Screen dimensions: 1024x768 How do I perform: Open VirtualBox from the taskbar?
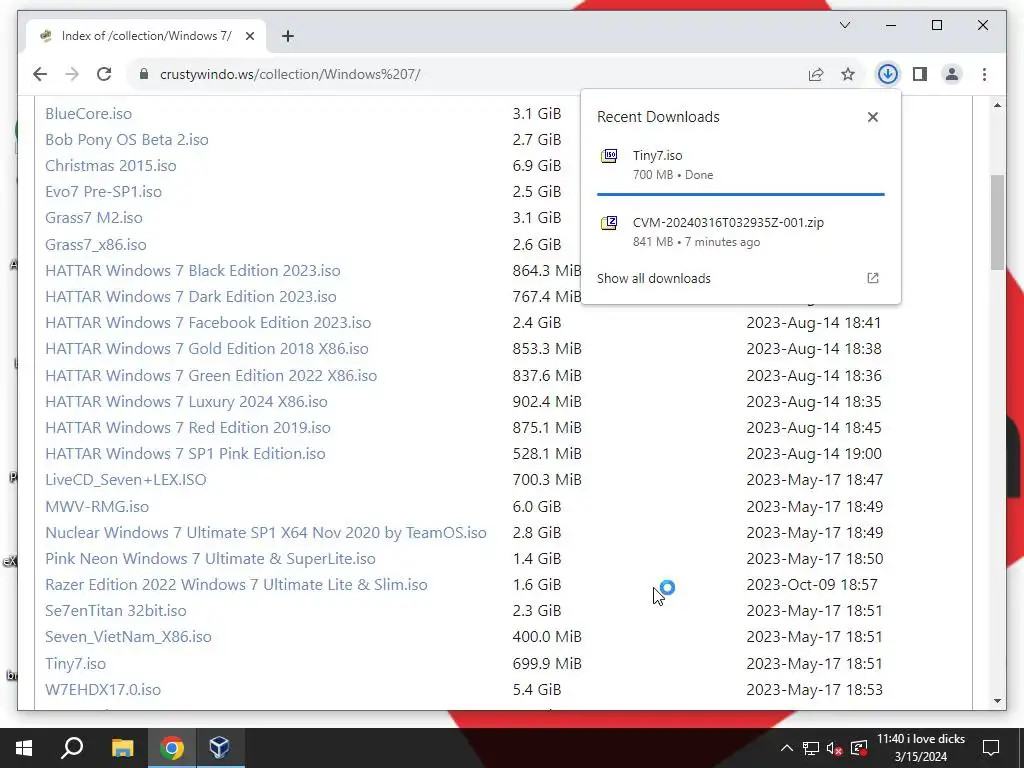tap(219, 748)
